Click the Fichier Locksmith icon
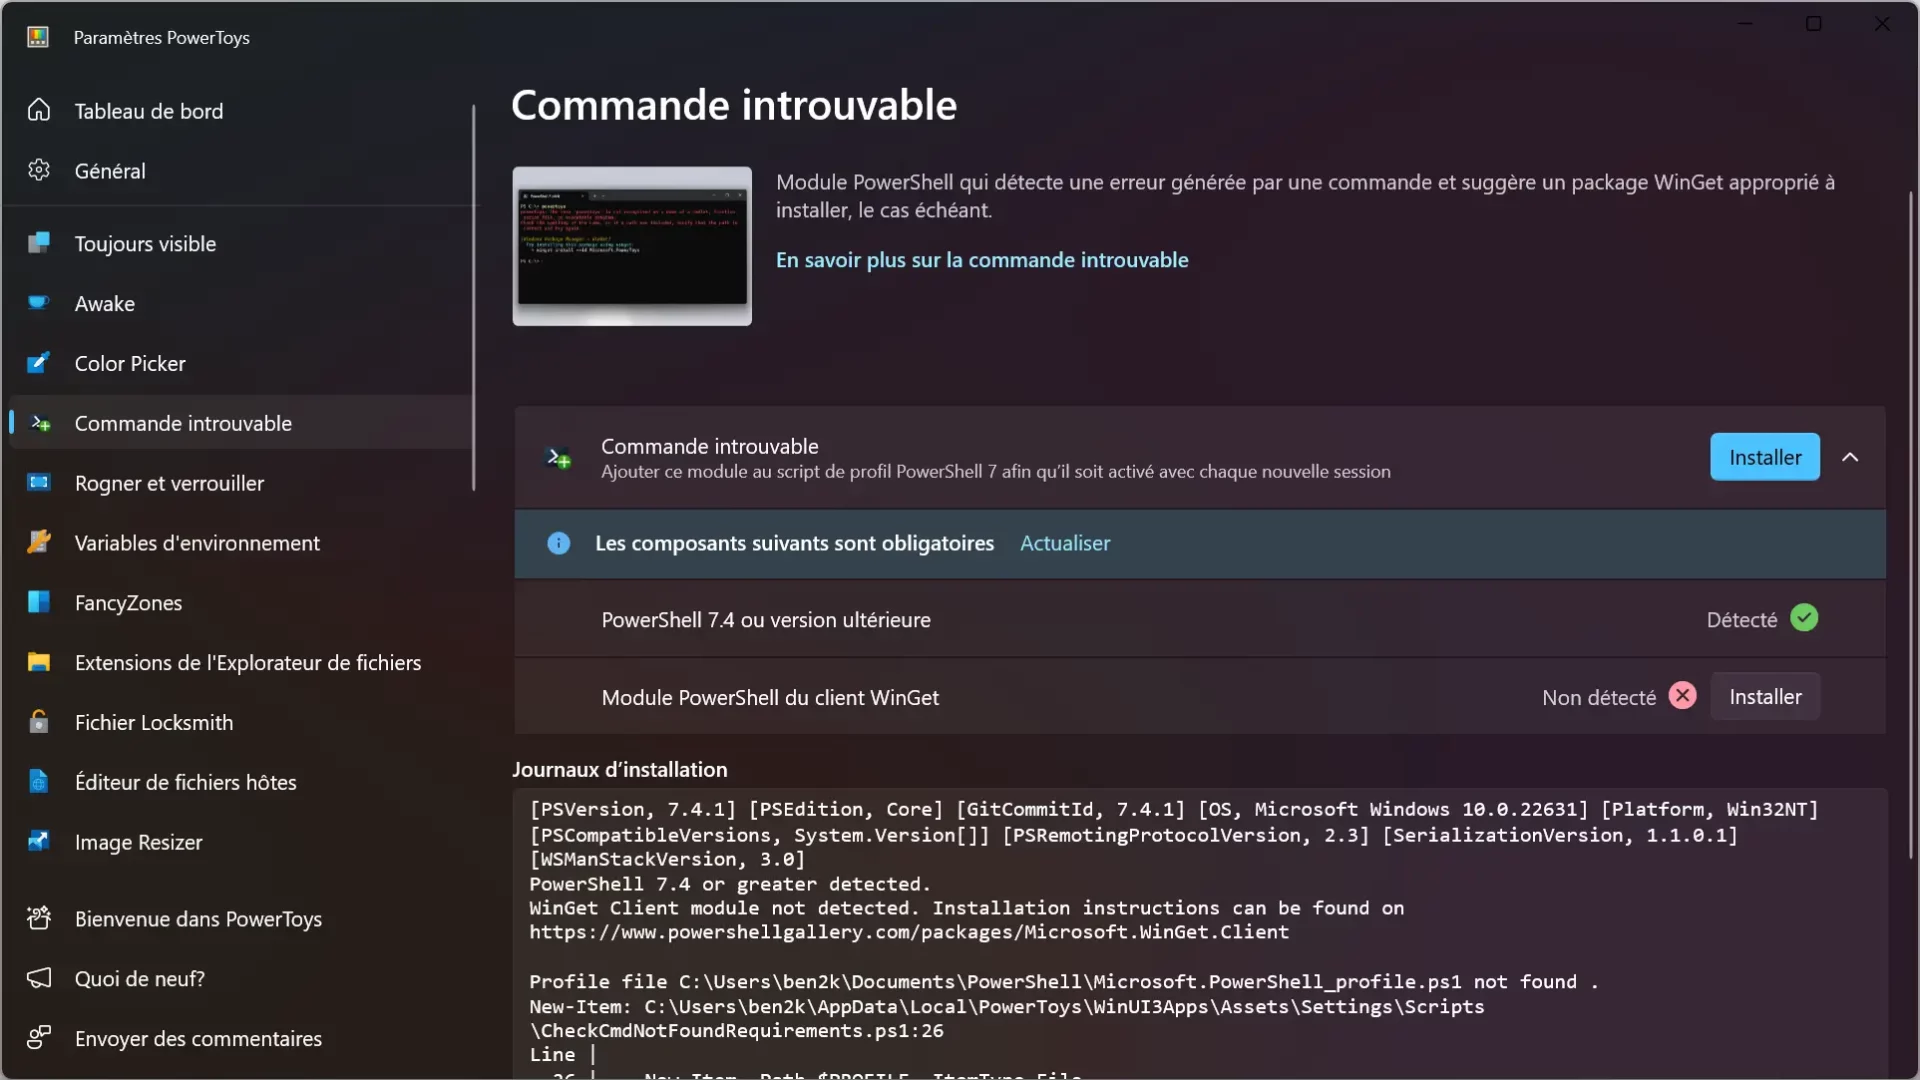 click(x=37, y=723)
